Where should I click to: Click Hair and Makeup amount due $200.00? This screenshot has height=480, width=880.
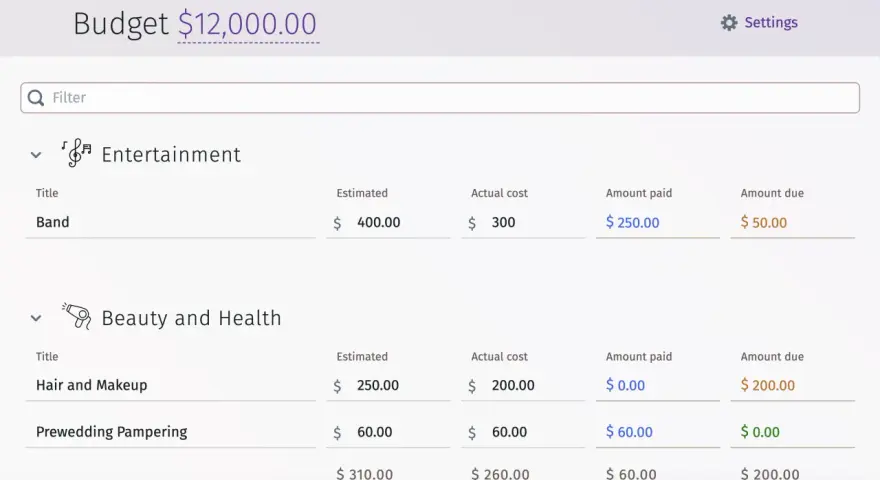click(767, 386)
